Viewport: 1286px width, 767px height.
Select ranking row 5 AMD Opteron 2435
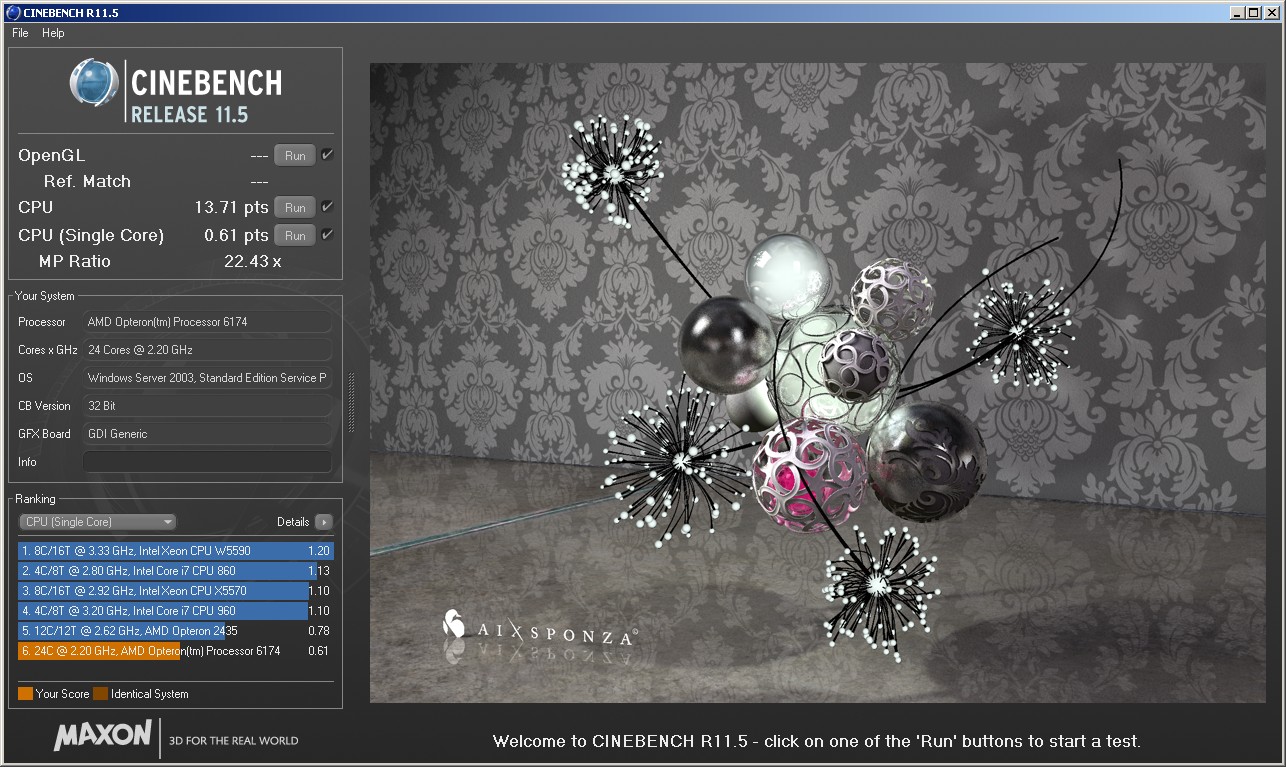tap(176, 631)
